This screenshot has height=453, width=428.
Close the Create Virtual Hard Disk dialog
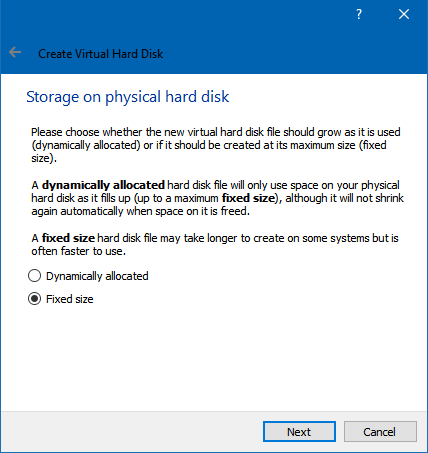[404, 14]
